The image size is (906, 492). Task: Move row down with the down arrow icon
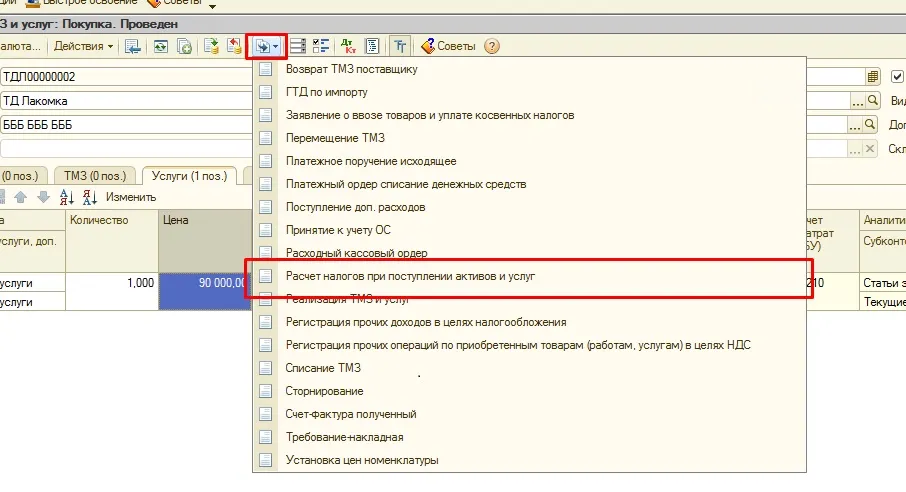[x=43, y=197]
